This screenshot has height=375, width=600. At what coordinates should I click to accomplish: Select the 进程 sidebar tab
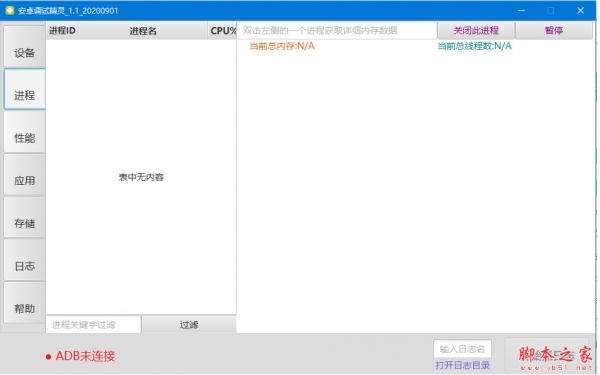click(x=24, y=89)
